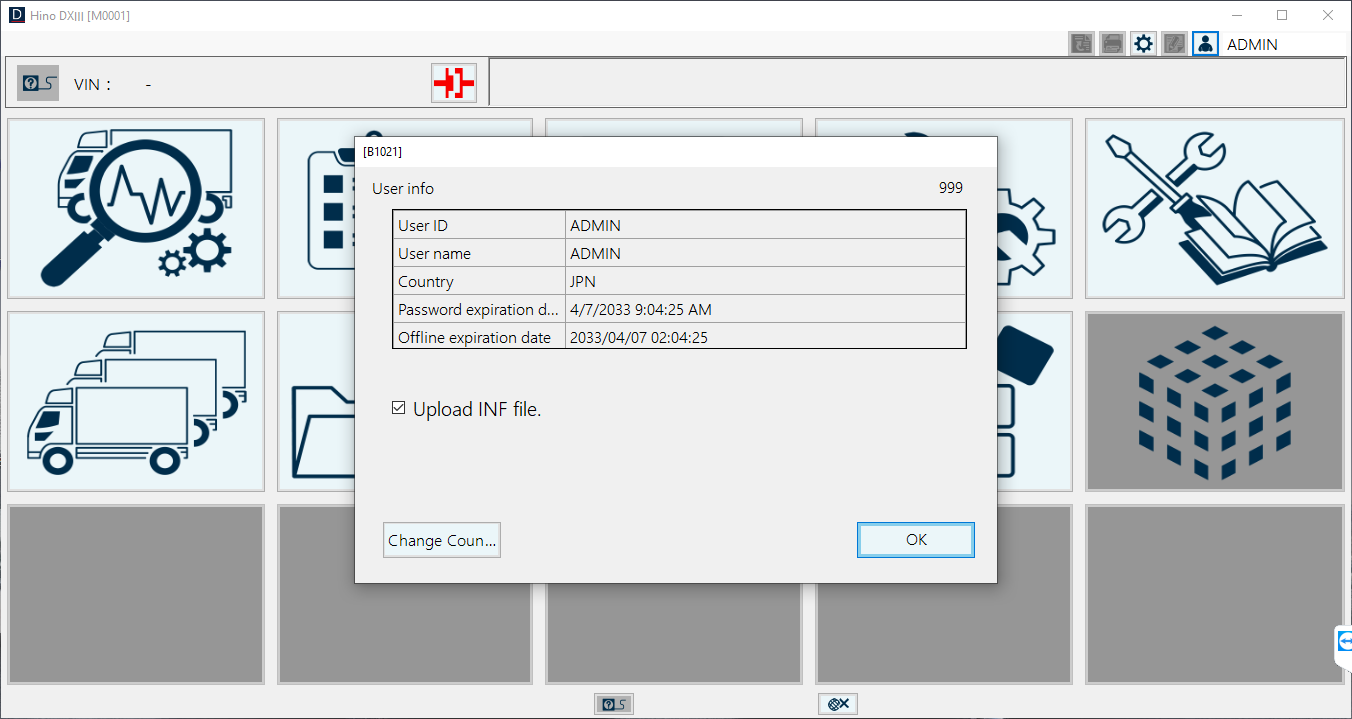Screen dimensions: 1352x719
Task: Open the checklist clipboard tile
Action: point(316,208)
